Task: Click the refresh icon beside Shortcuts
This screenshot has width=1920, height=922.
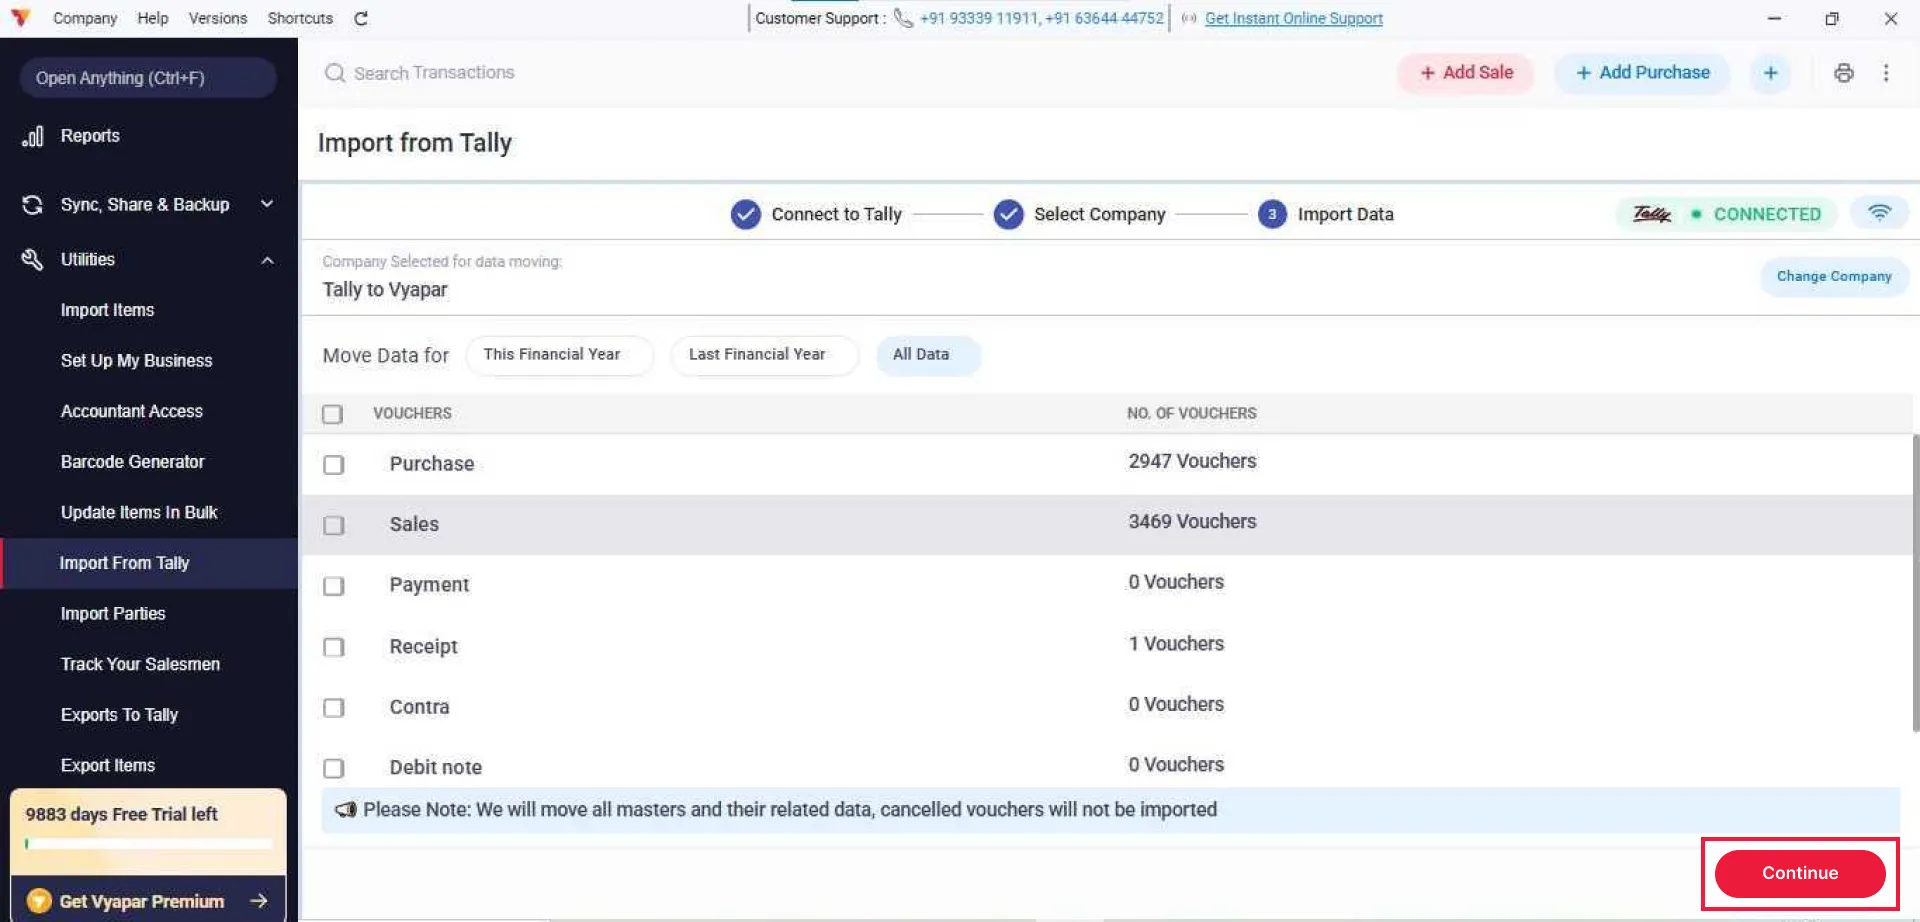Action: coord(361,18)
